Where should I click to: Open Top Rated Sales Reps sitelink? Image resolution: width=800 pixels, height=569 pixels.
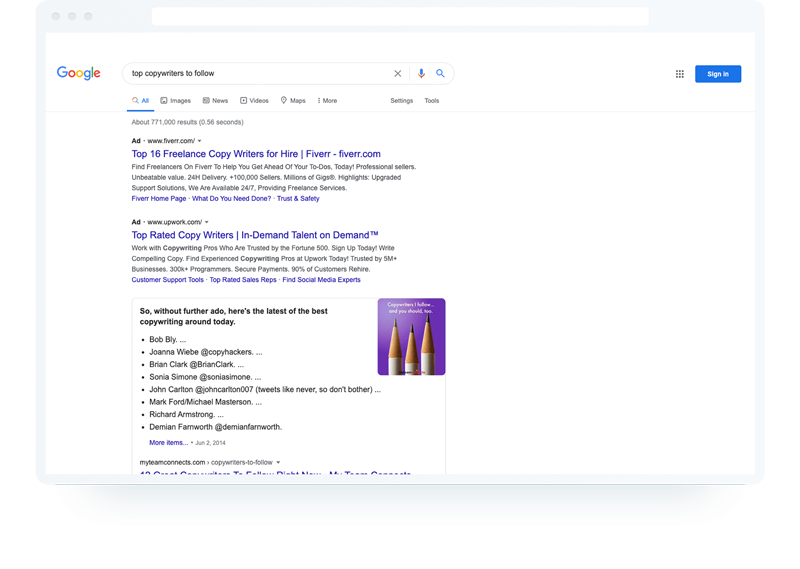243,280
